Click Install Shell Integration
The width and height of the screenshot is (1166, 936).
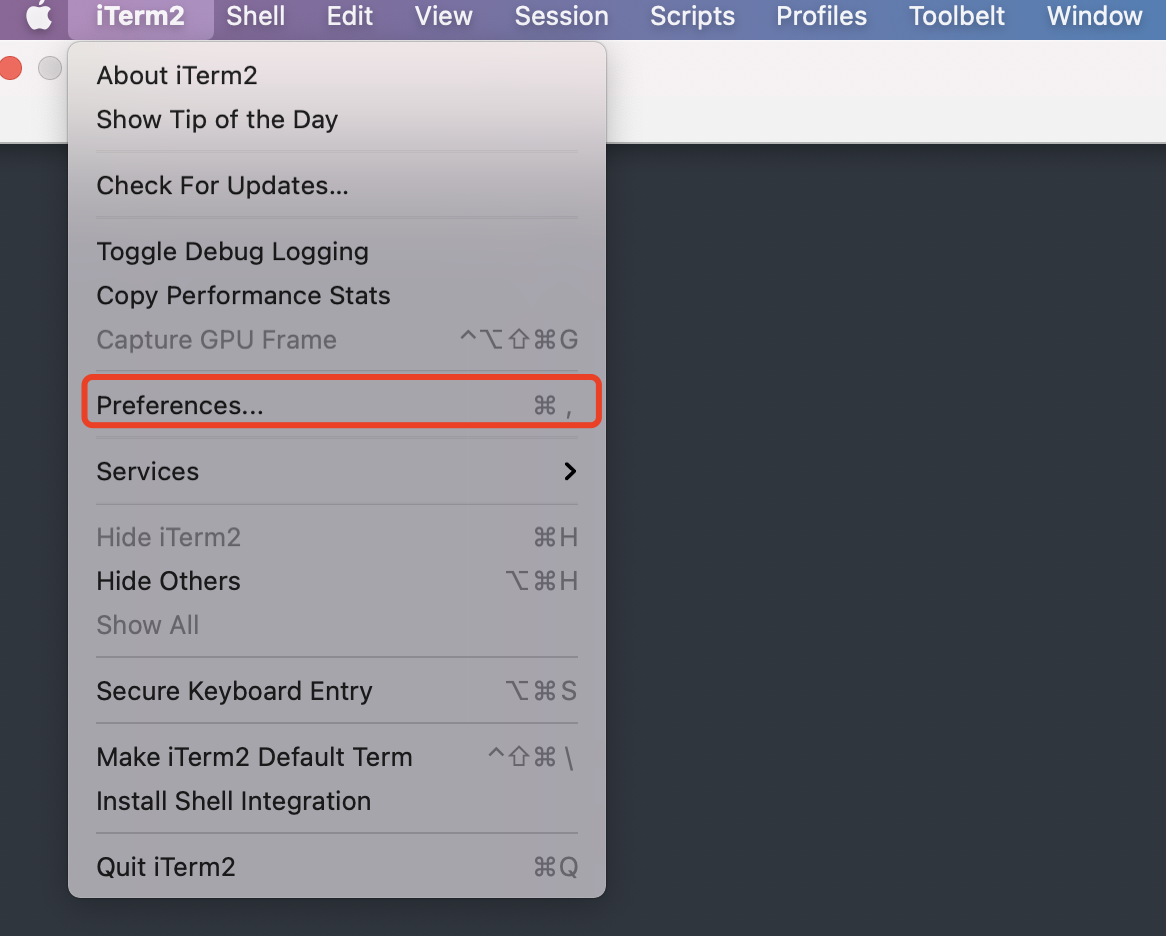[x=233, y=801]
